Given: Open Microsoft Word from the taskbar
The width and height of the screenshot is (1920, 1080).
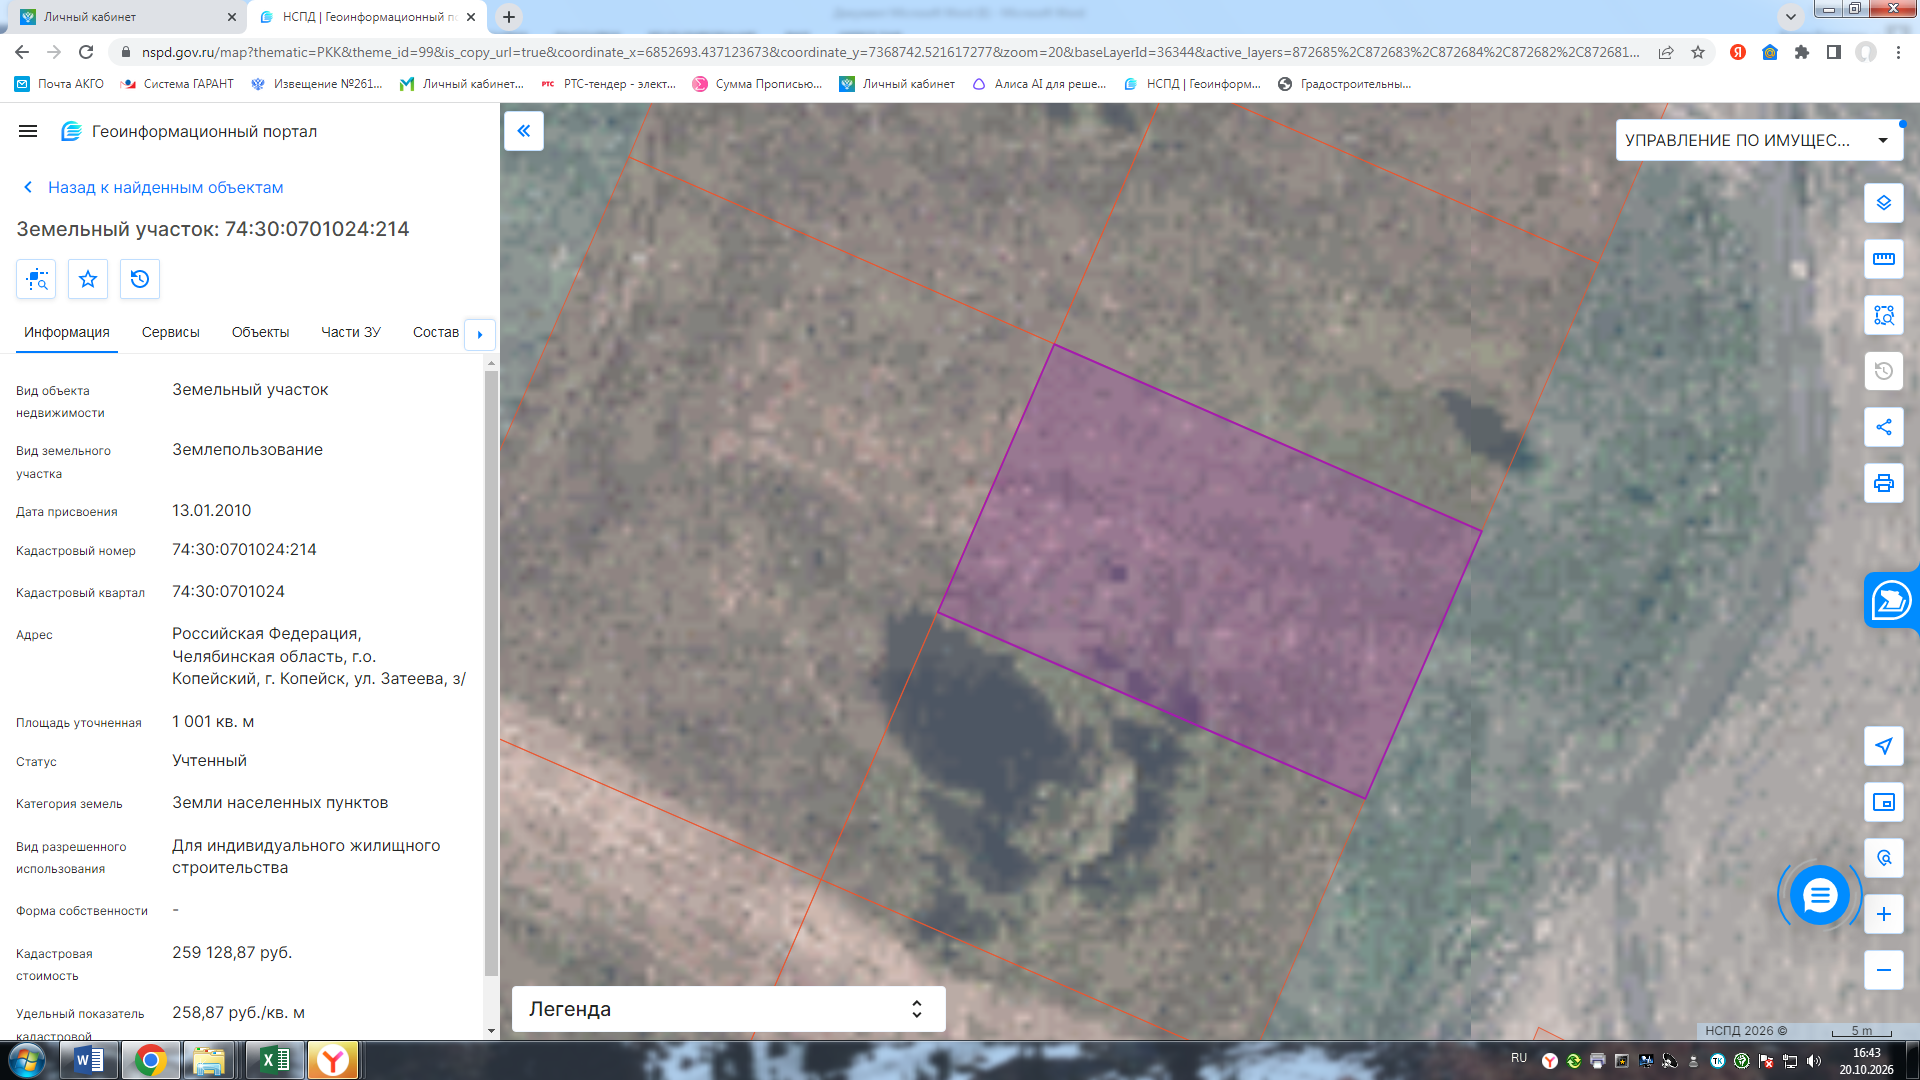Looking at the screenshot, I should coord(90,1060).
